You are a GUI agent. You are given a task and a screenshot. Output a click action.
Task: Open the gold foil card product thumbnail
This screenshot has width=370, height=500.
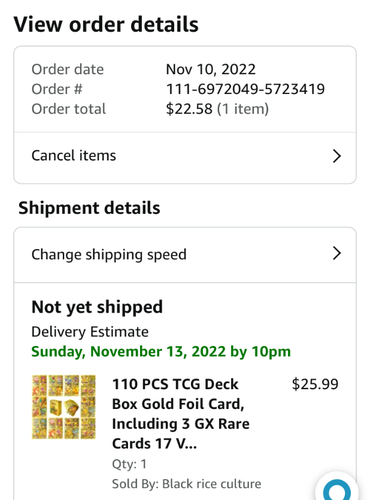[x=64, y=407]
